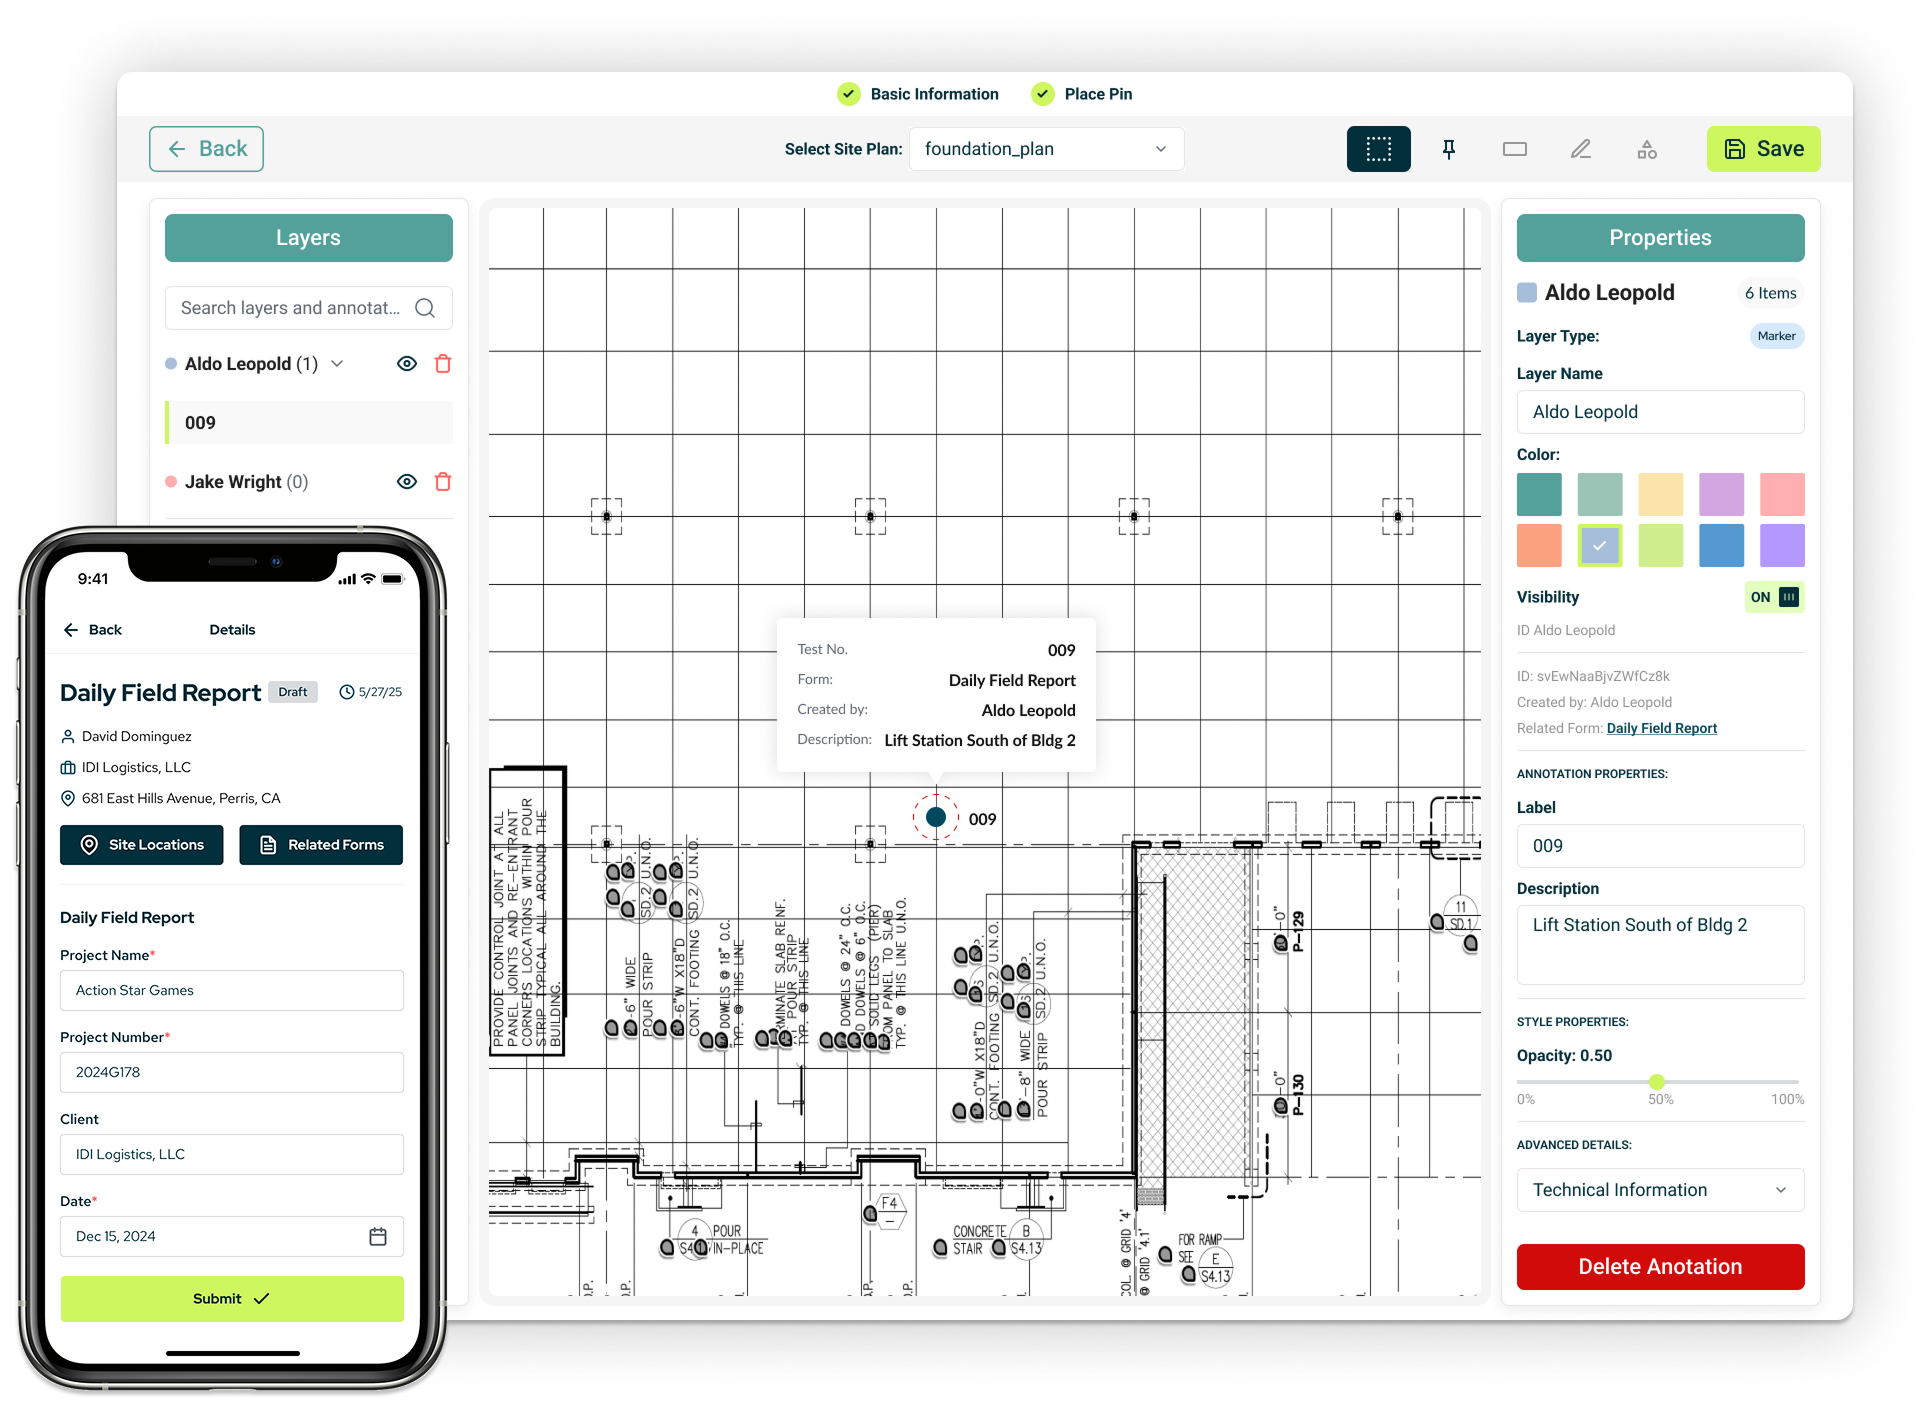Choose the pin placement tool

pyautogui.click(x=1448, y=148)
